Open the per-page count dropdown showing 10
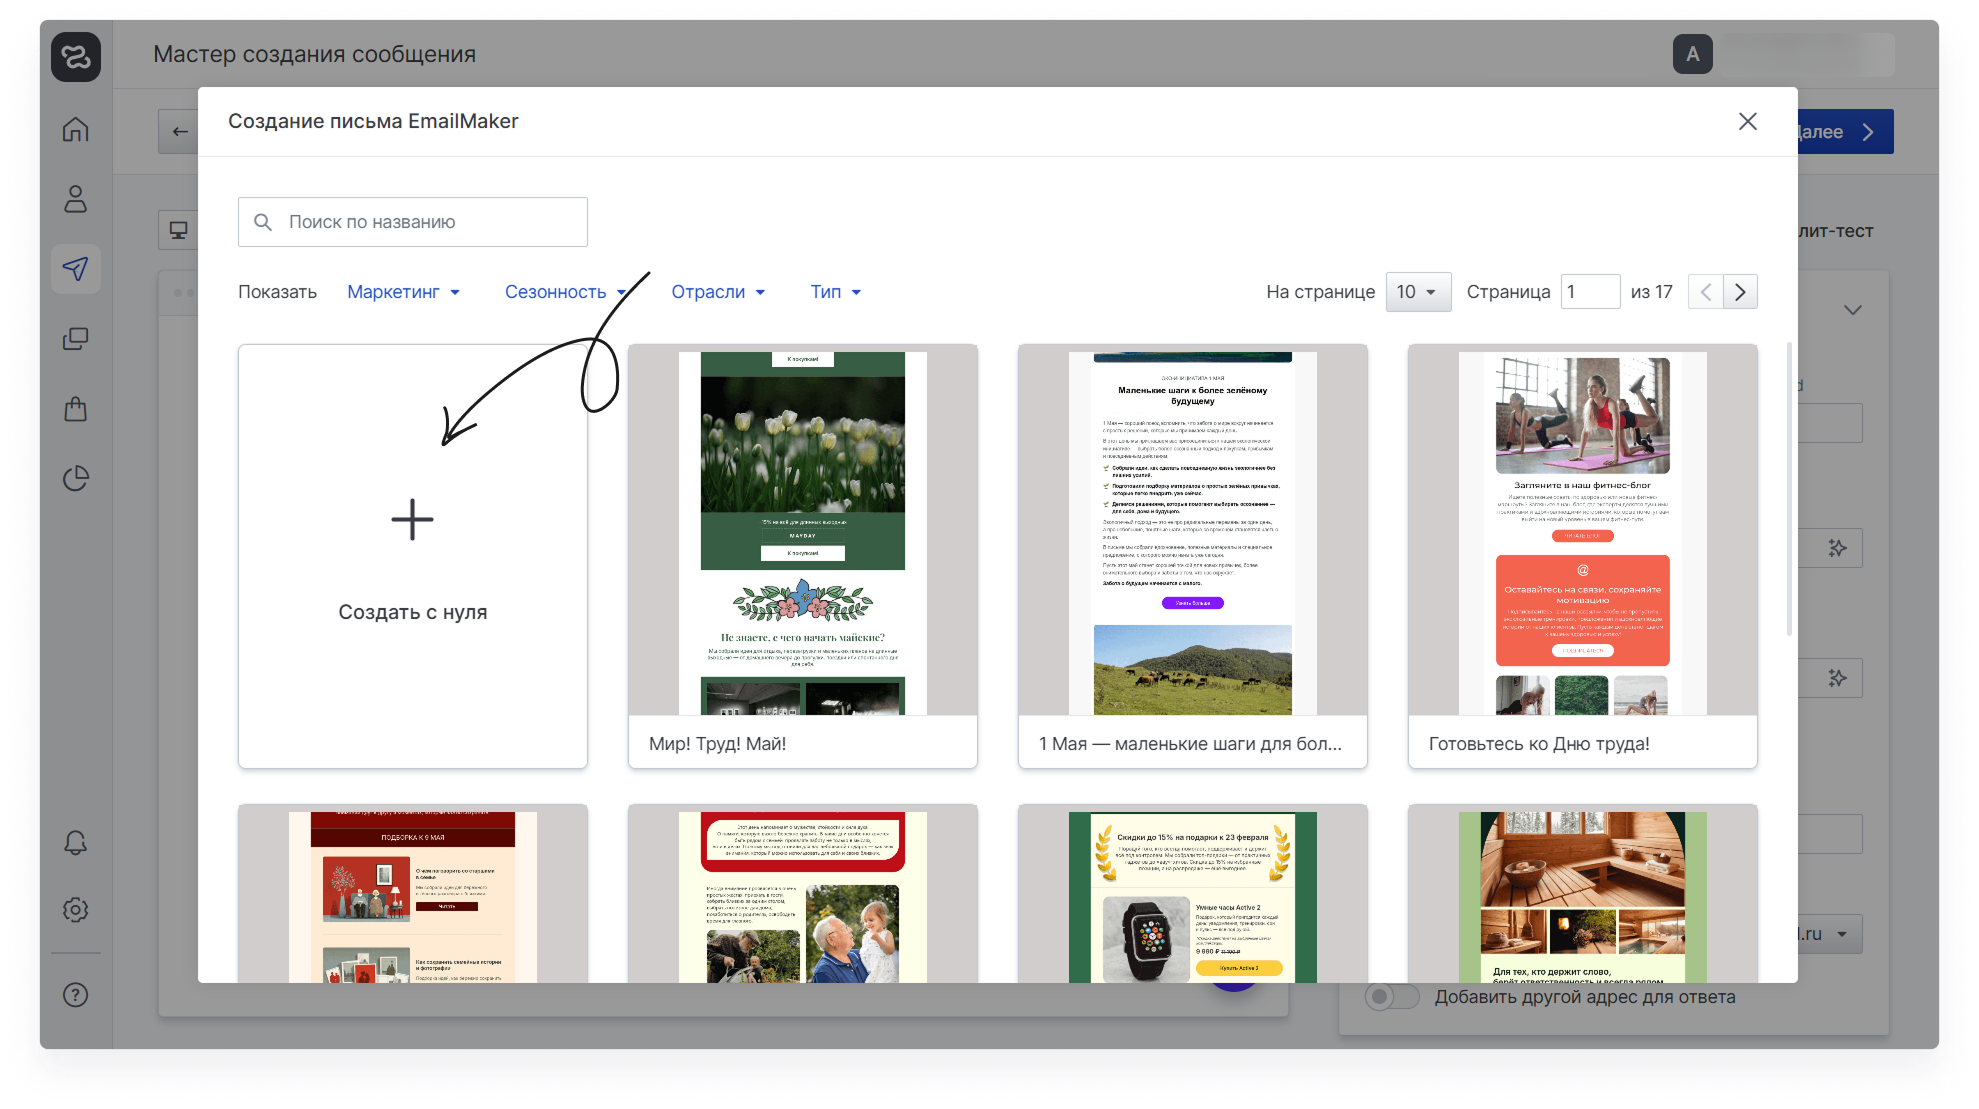 click(1418, 292)
